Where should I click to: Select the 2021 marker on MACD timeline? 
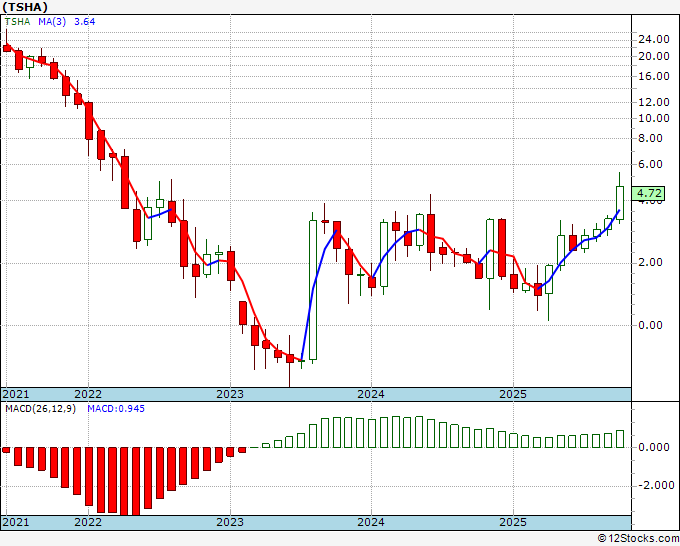(16, 522)
